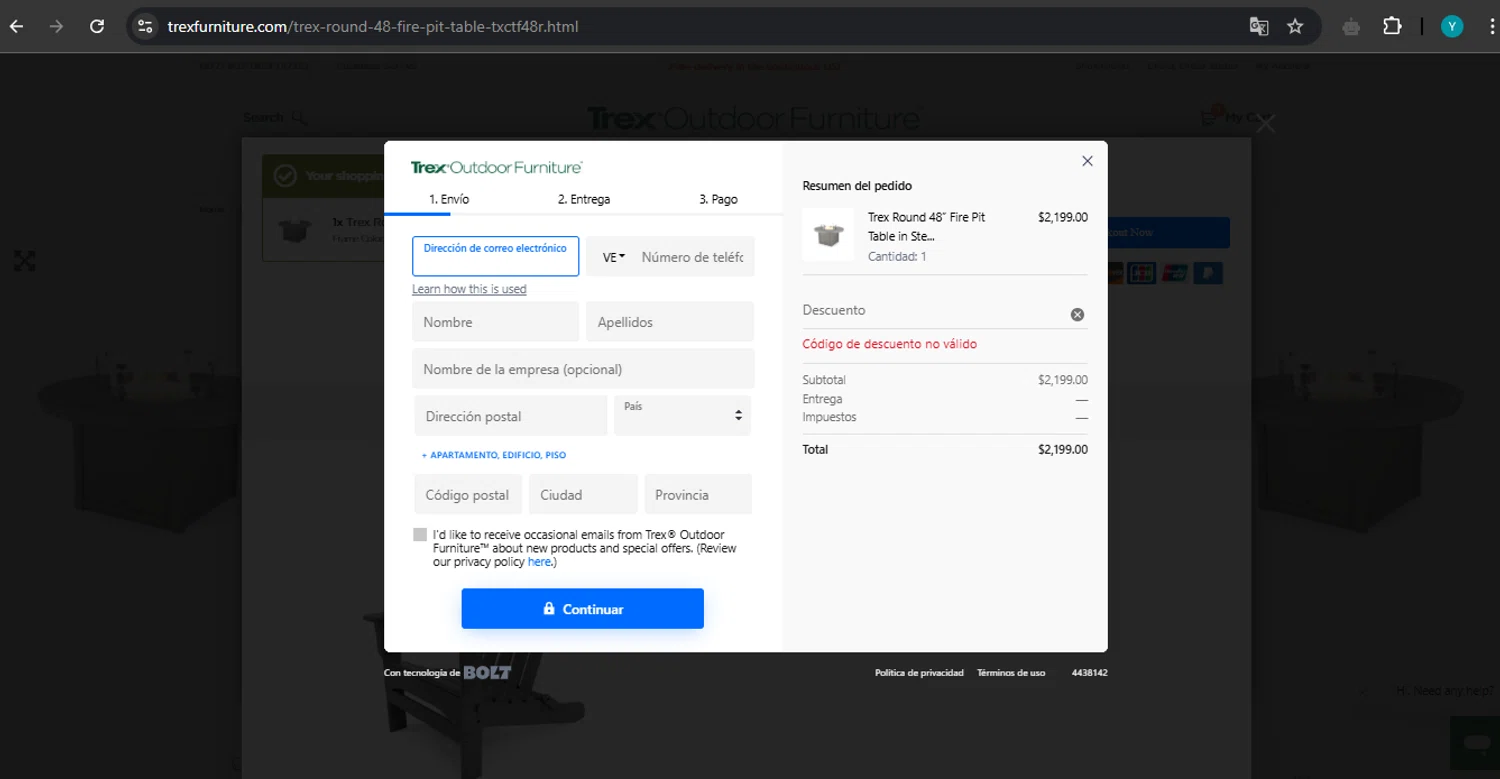
Task: Check the occasional emails opt-in checkbox
Action: [420, 535]
